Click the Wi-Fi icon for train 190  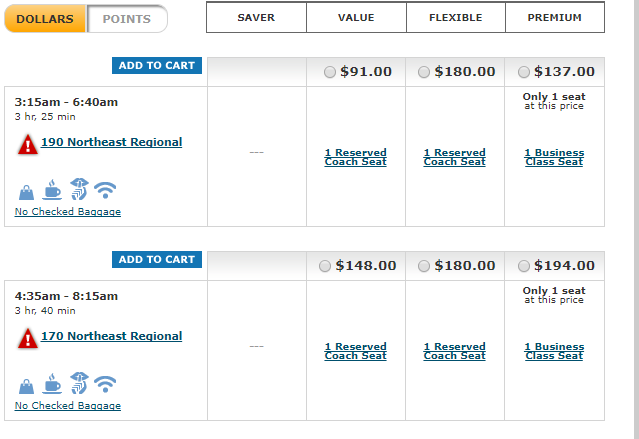[x=105, y=190]
